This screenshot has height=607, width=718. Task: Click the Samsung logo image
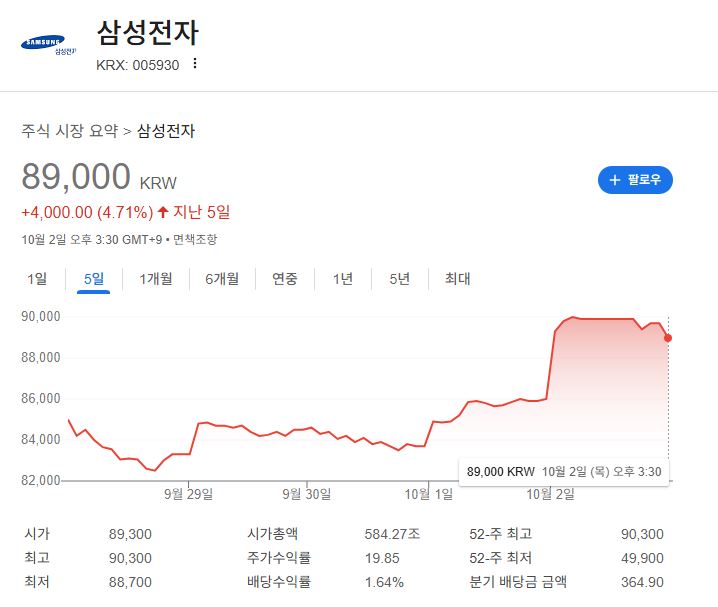tap(45, 45)
